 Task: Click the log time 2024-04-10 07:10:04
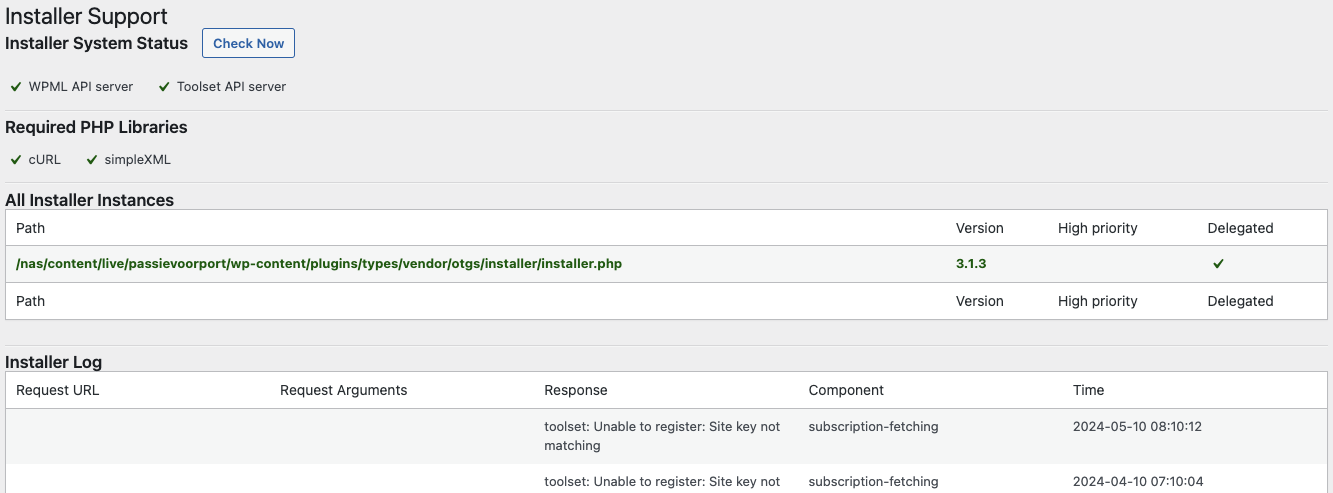(1137, 481)
